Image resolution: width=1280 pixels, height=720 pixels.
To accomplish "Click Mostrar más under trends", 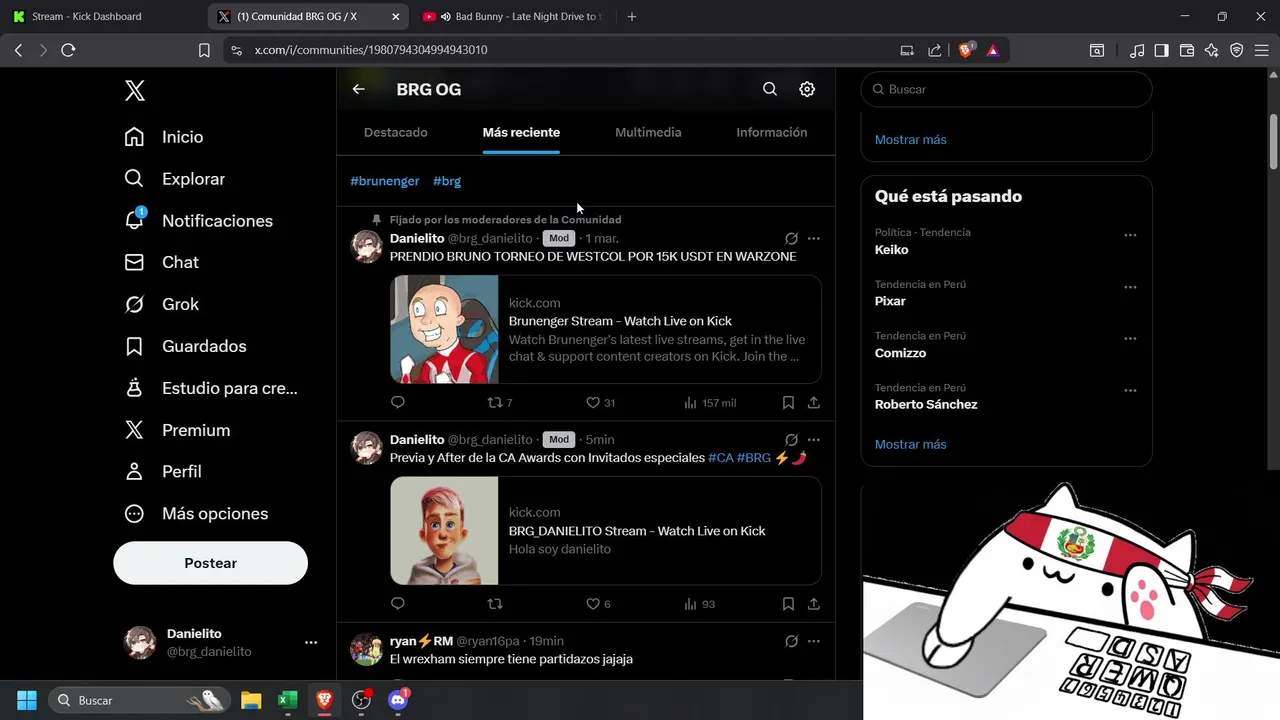I will (x=910, y=444).
